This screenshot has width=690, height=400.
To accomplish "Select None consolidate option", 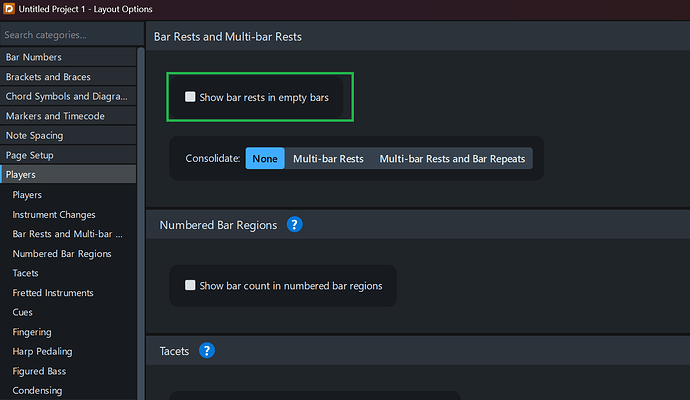I will [265, 158].
